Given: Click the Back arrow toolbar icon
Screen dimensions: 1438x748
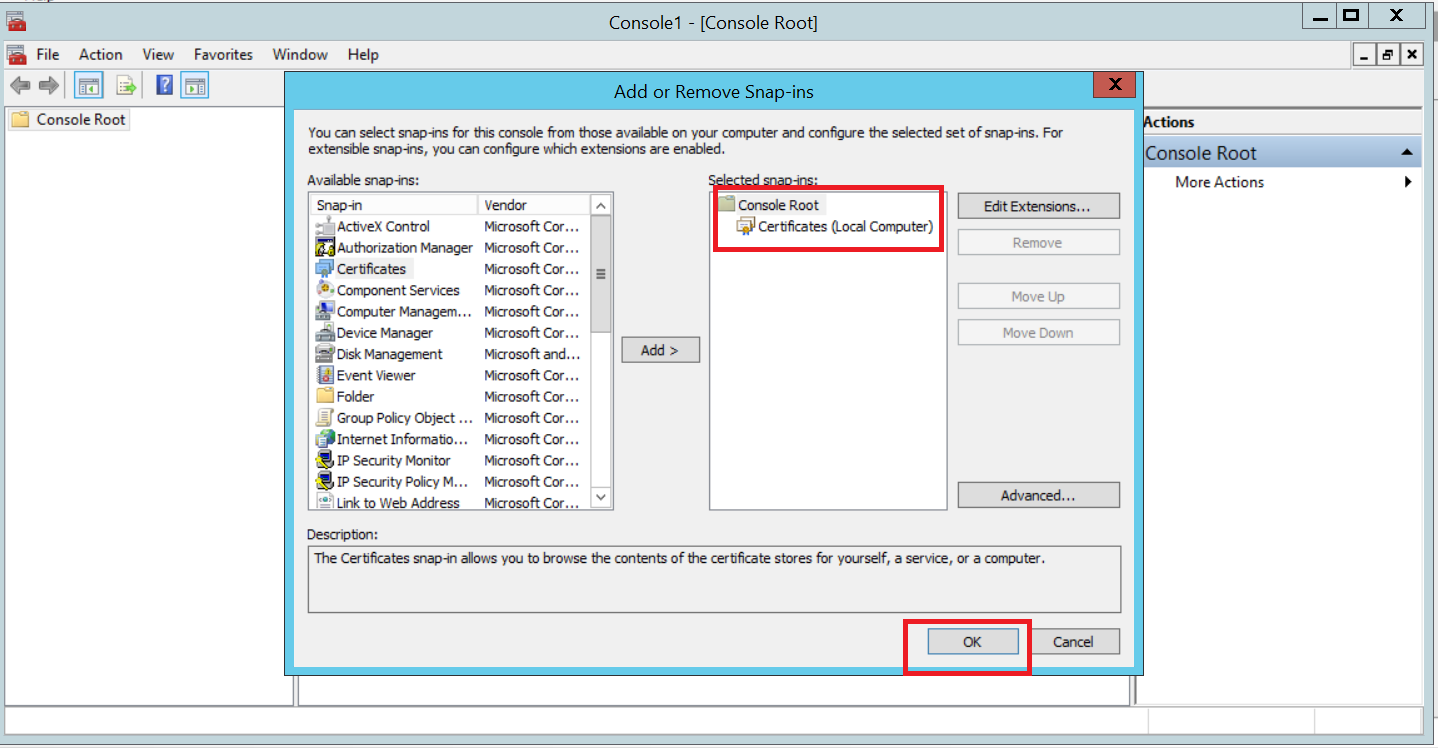Looking at the screenshot, I should (20, 86).
